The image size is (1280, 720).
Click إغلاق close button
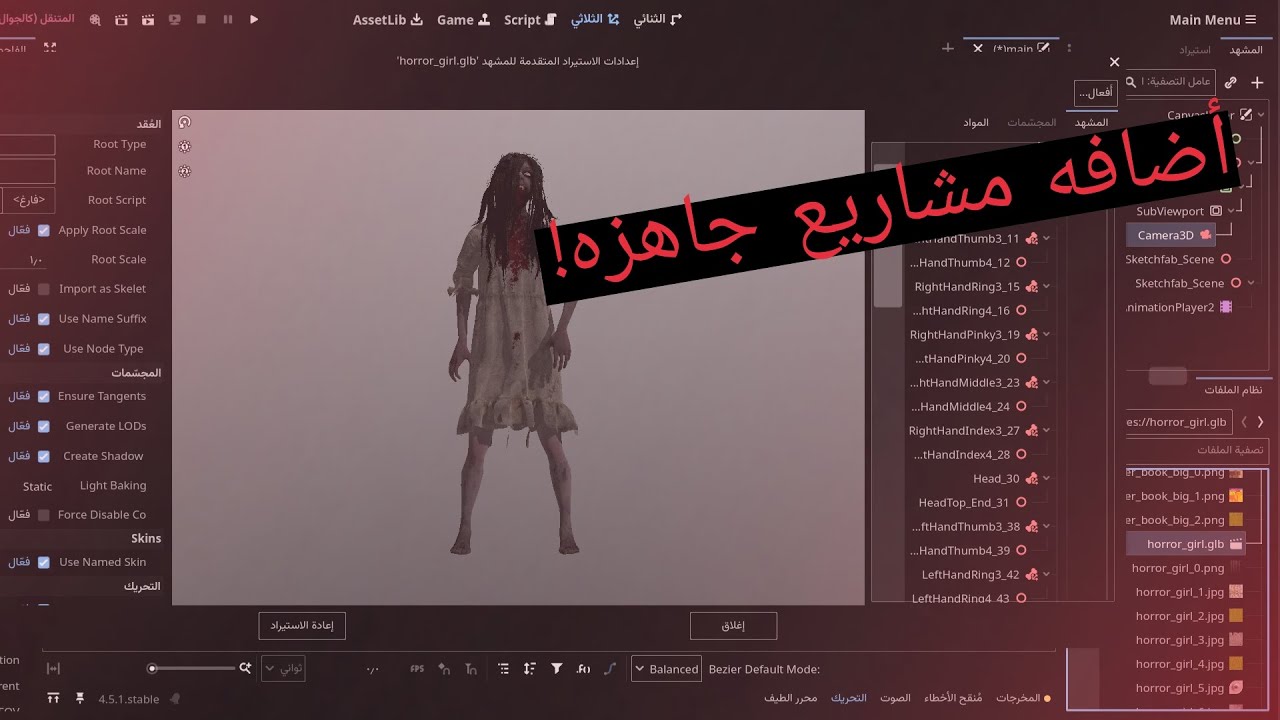click(x=733, y=626)
